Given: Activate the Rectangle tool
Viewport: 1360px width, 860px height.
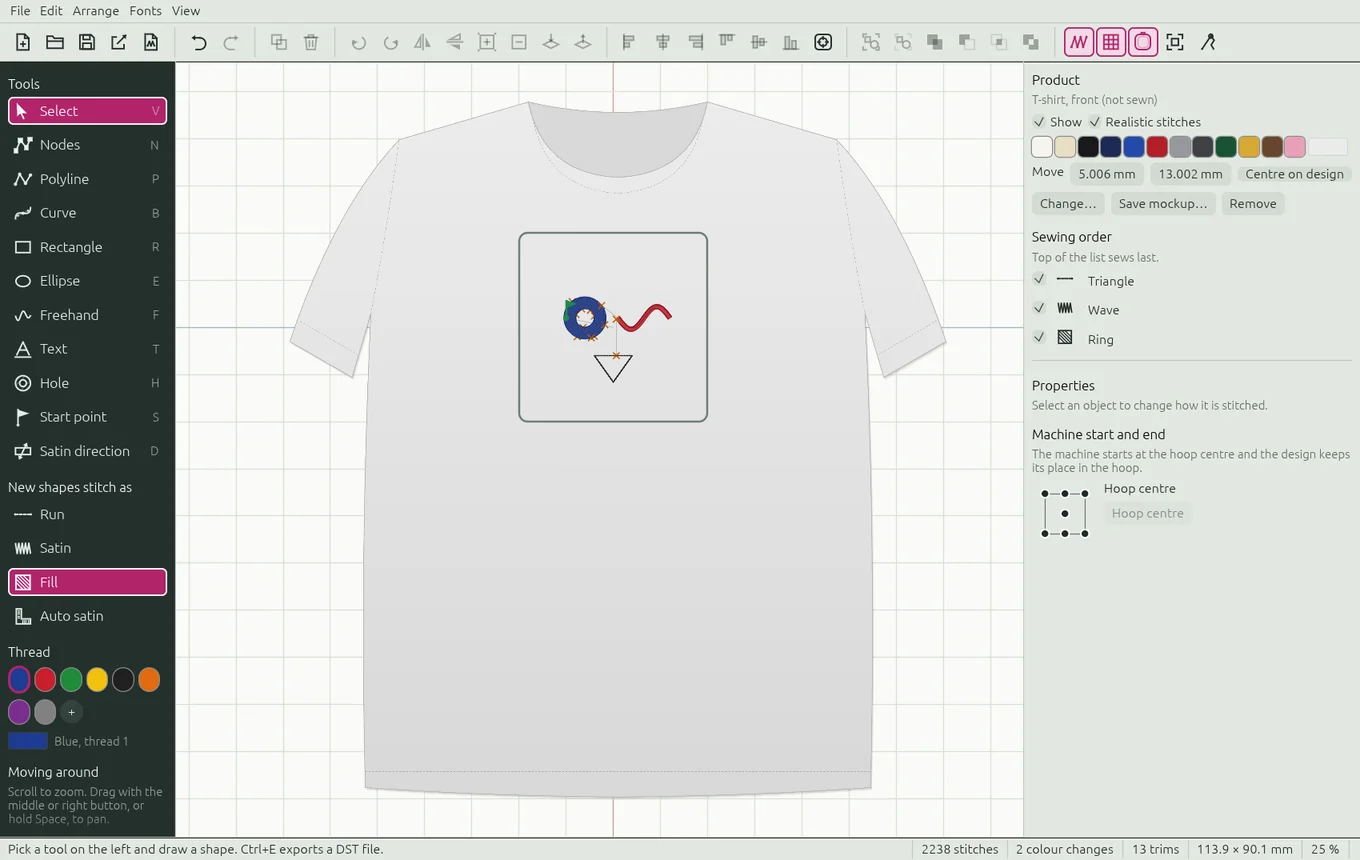Looking at the screenshot, I should click(x=87, y=247).
